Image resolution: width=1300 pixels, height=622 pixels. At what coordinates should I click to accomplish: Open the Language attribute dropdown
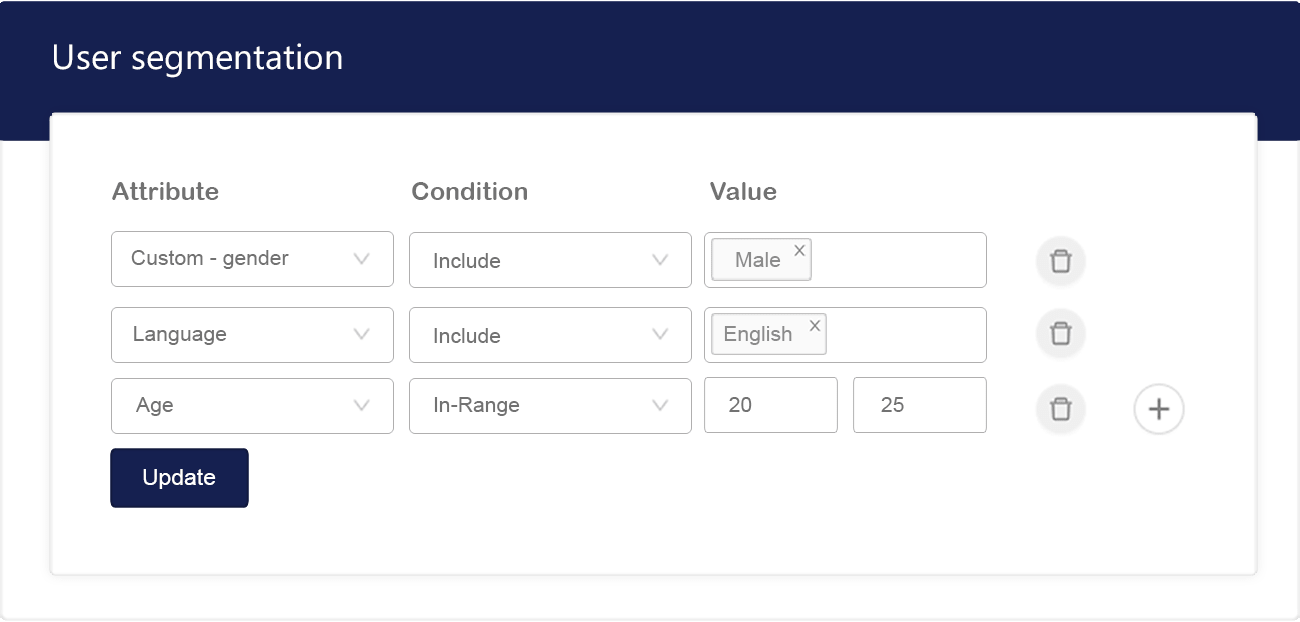point(252,335)
